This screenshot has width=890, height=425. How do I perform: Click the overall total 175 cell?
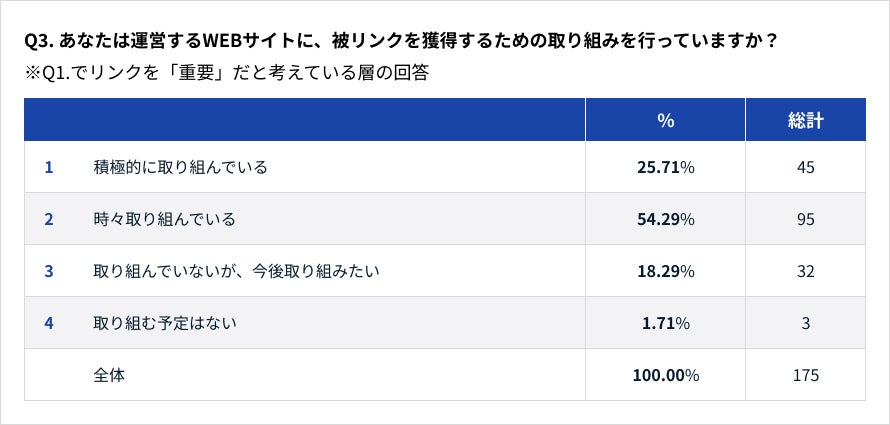[x=805, y=375]
